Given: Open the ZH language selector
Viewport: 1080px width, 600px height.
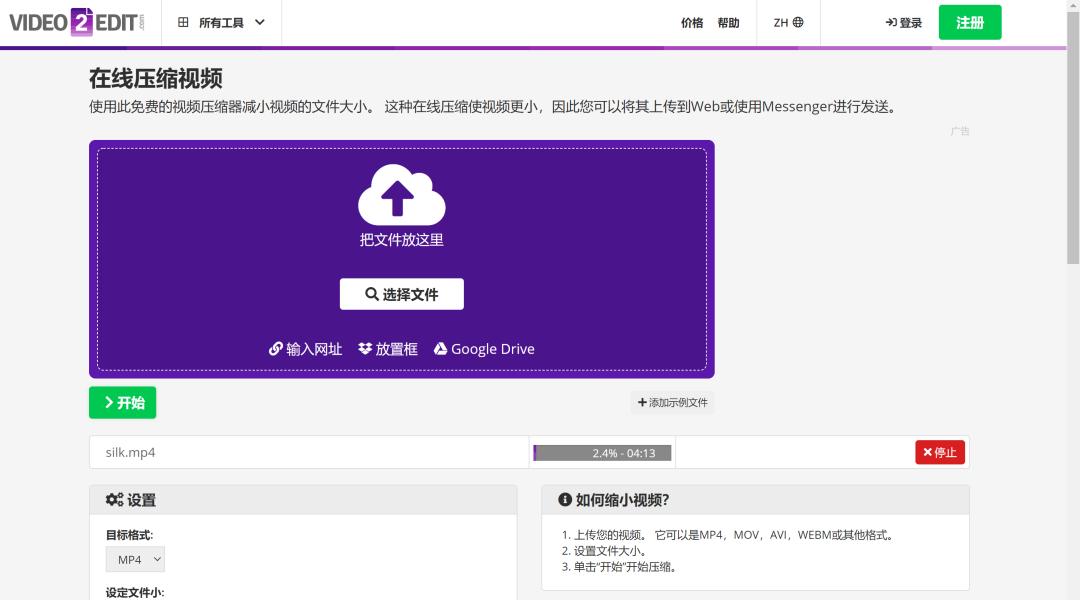Looking at the screenshot, I should (787, 21).
